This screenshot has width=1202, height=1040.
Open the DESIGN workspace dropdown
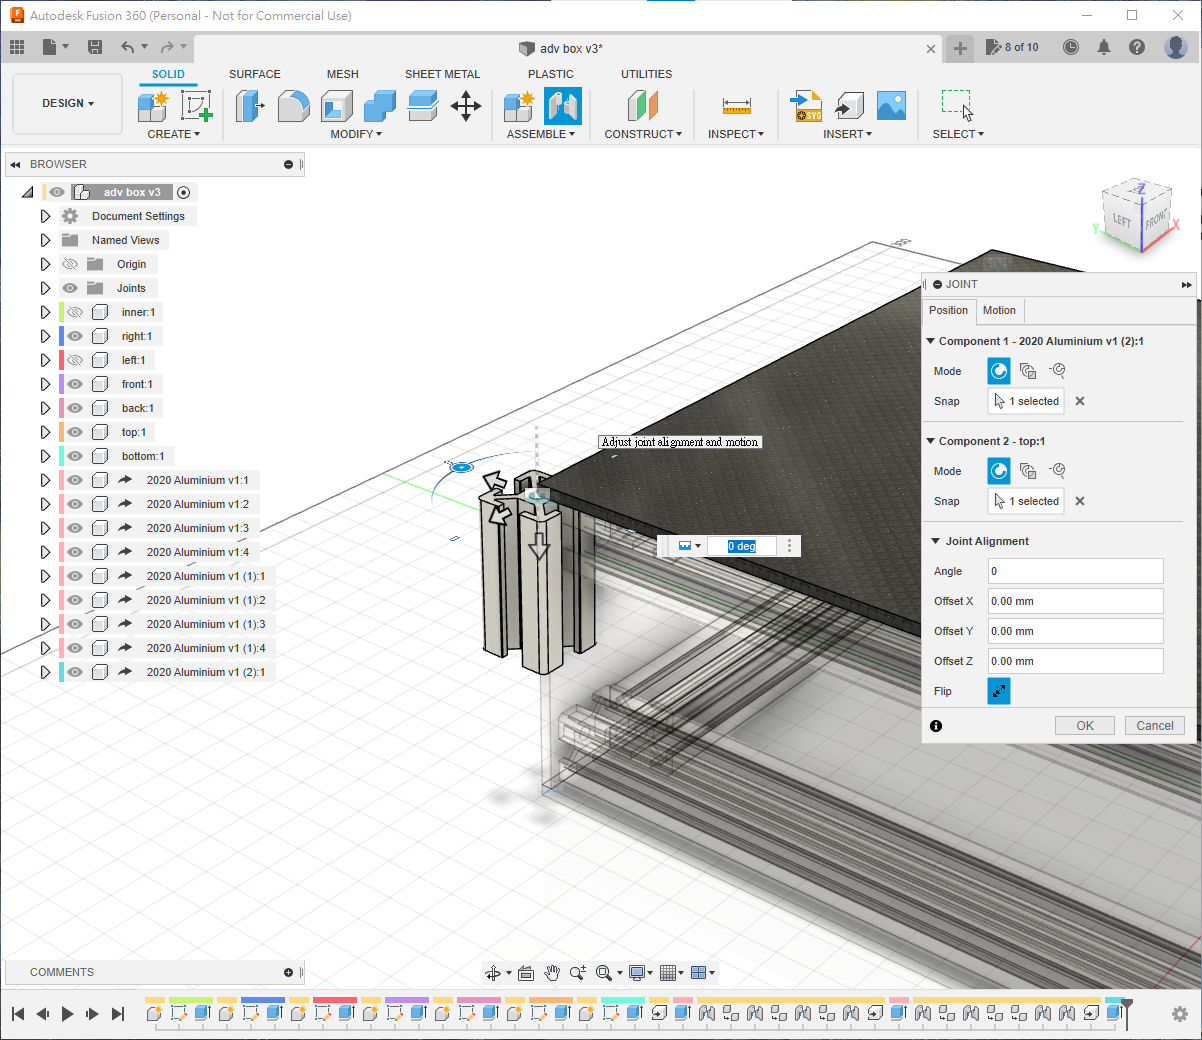click(68, 103)
